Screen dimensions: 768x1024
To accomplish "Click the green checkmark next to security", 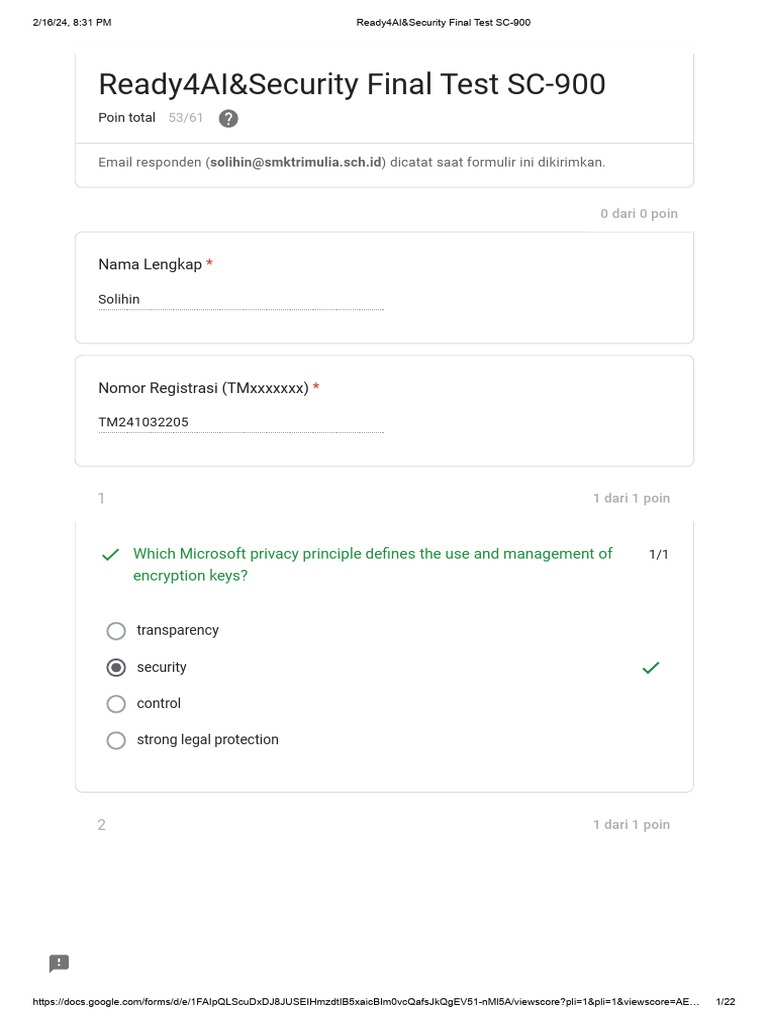I will pyautogui.click(x=650, y=667).
